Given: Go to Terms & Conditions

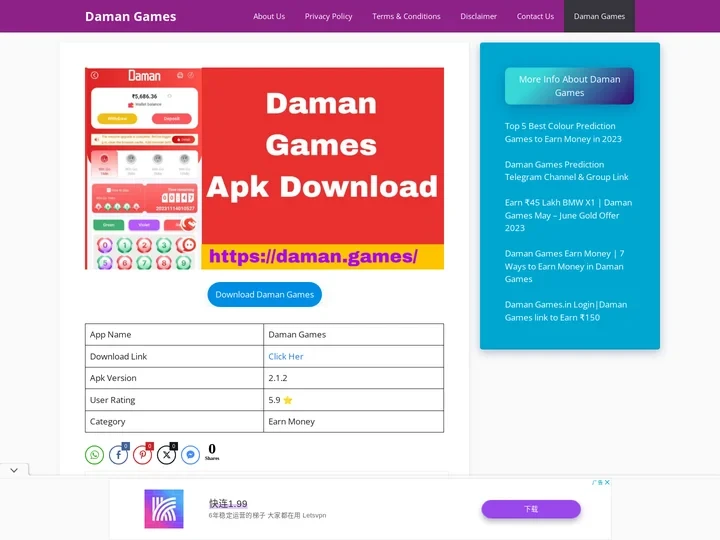Looking at the screenshot, I should click(406, 16).
